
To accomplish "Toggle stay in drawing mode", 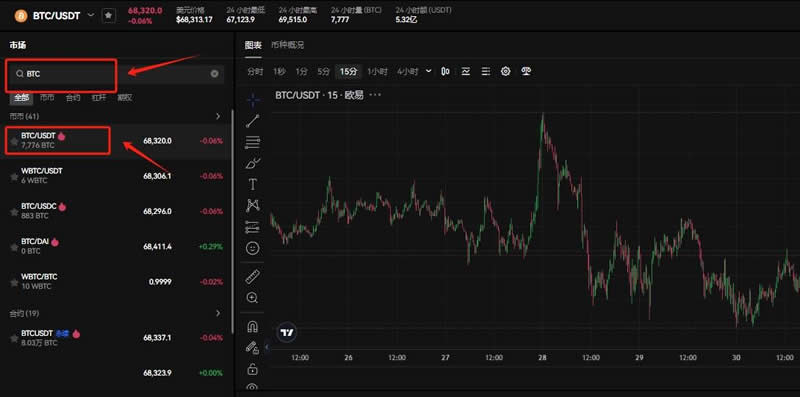I will [x=253, y=348].
